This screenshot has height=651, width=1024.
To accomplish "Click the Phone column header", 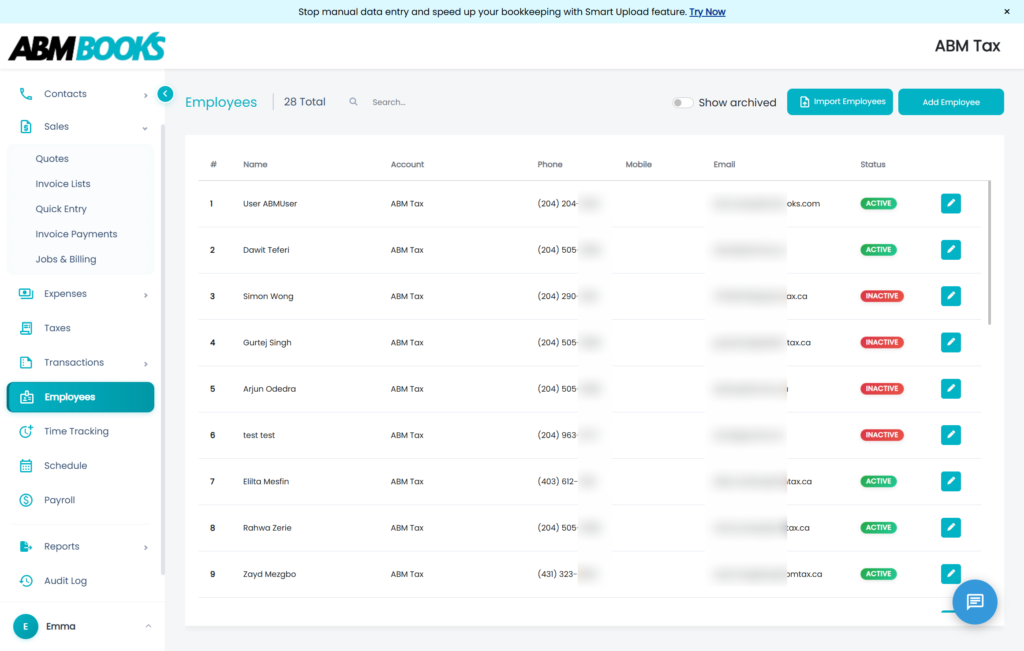I will [x=550, y=165].
